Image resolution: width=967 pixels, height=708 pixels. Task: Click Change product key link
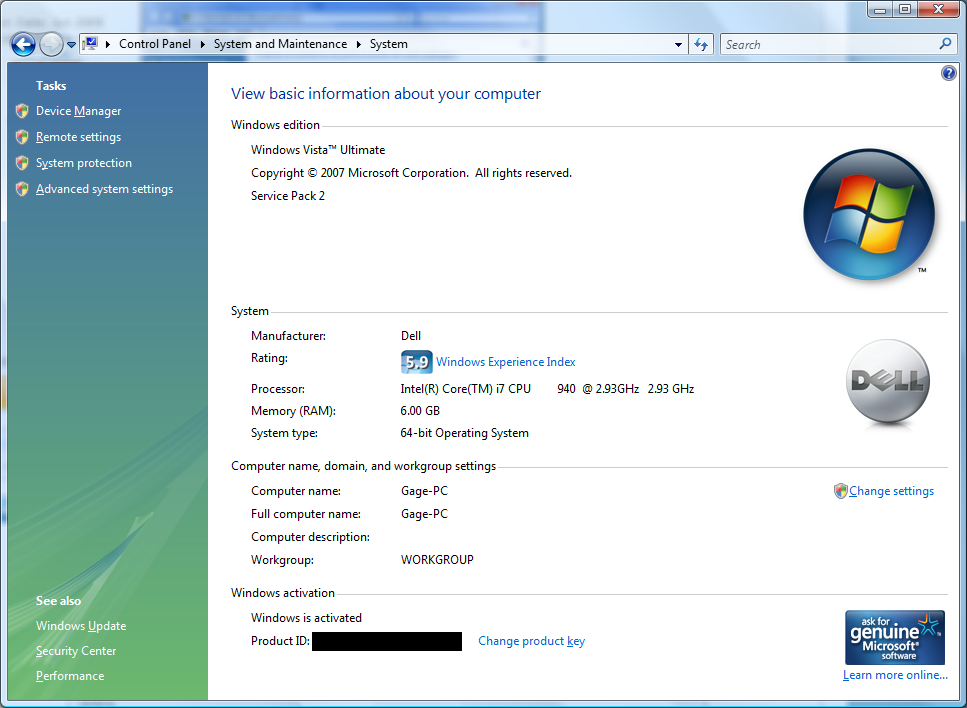click(x=532, y=641)
